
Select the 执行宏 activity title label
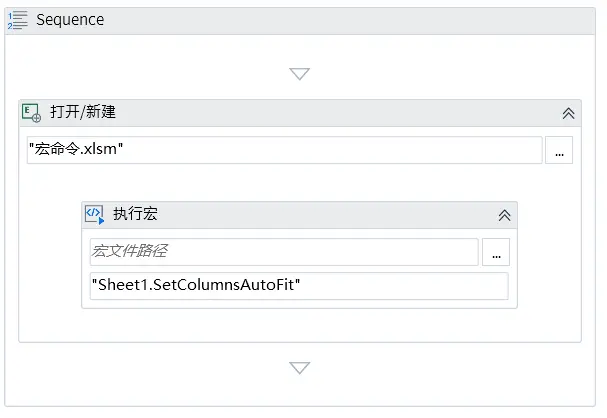click(x=135, y=214)
